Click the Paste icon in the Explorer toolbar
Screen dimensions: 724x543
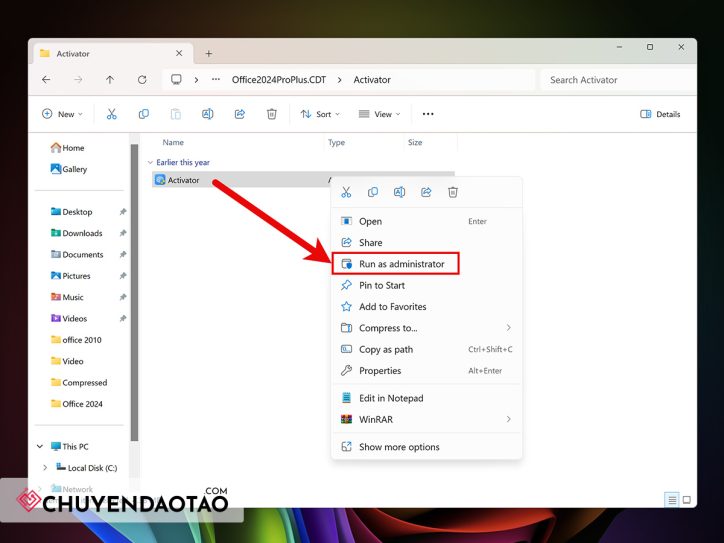coord(175,114)
